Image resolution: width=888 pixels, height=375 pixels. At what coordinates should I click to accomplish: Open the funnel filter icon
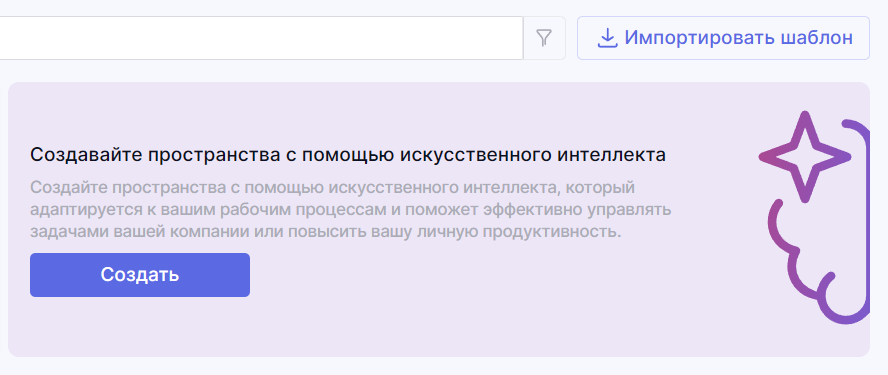click(x=544, y=38)
